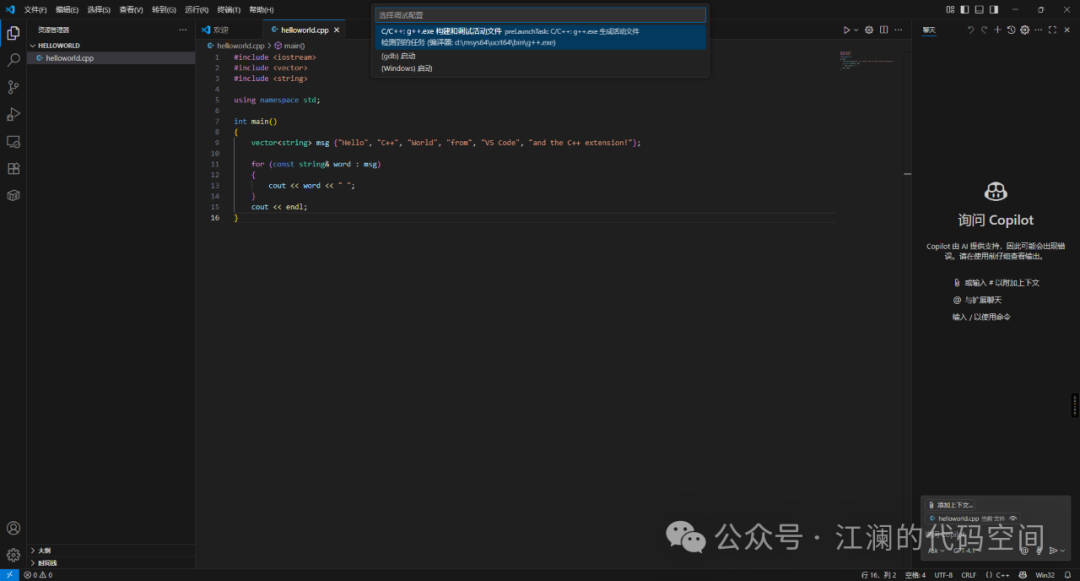Click the Run play button in editor toolbar
The height and width of the screenshot is (581, 1080).
pos(847,30)
